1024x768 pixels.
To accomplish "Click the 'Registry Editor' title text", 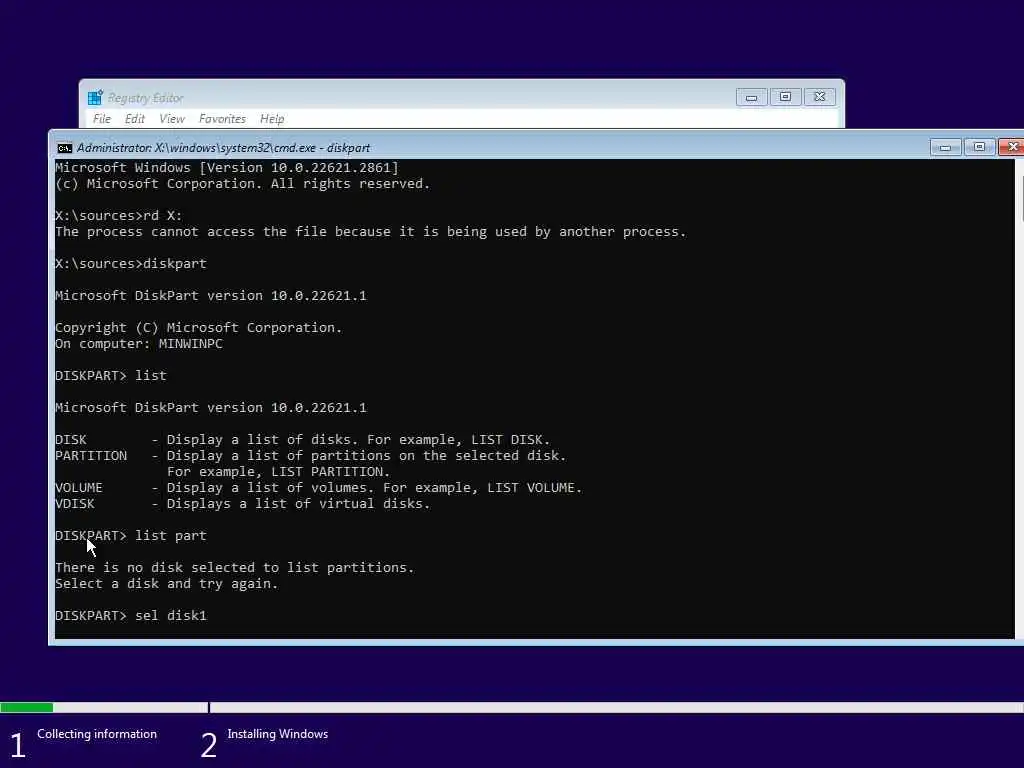I will pyautogui.click(x=145, y=98).
